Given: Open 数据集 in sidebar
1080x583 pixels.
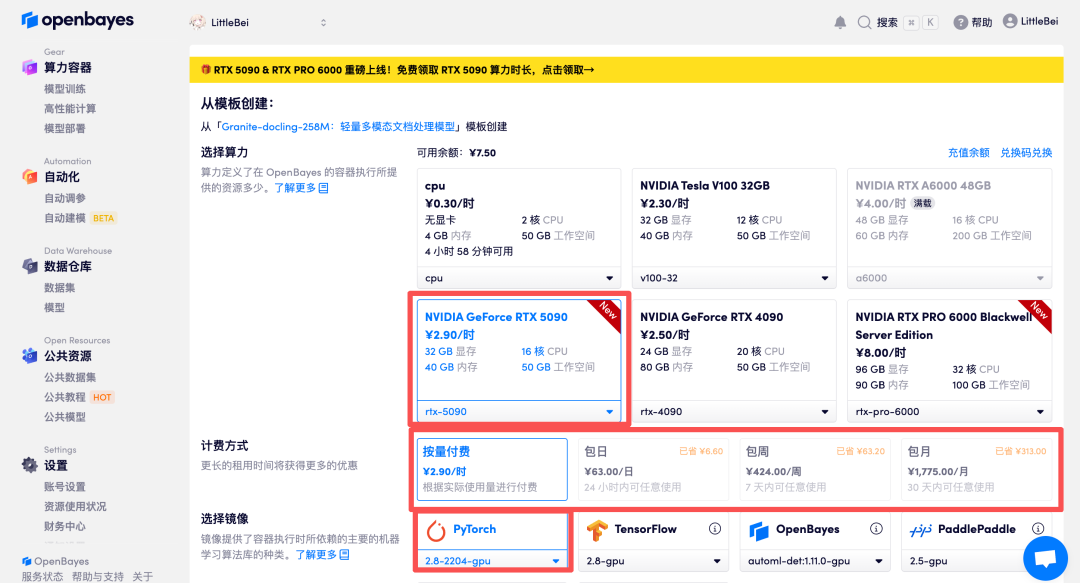Looking at the screenshot, I should [x=59, y=287].
